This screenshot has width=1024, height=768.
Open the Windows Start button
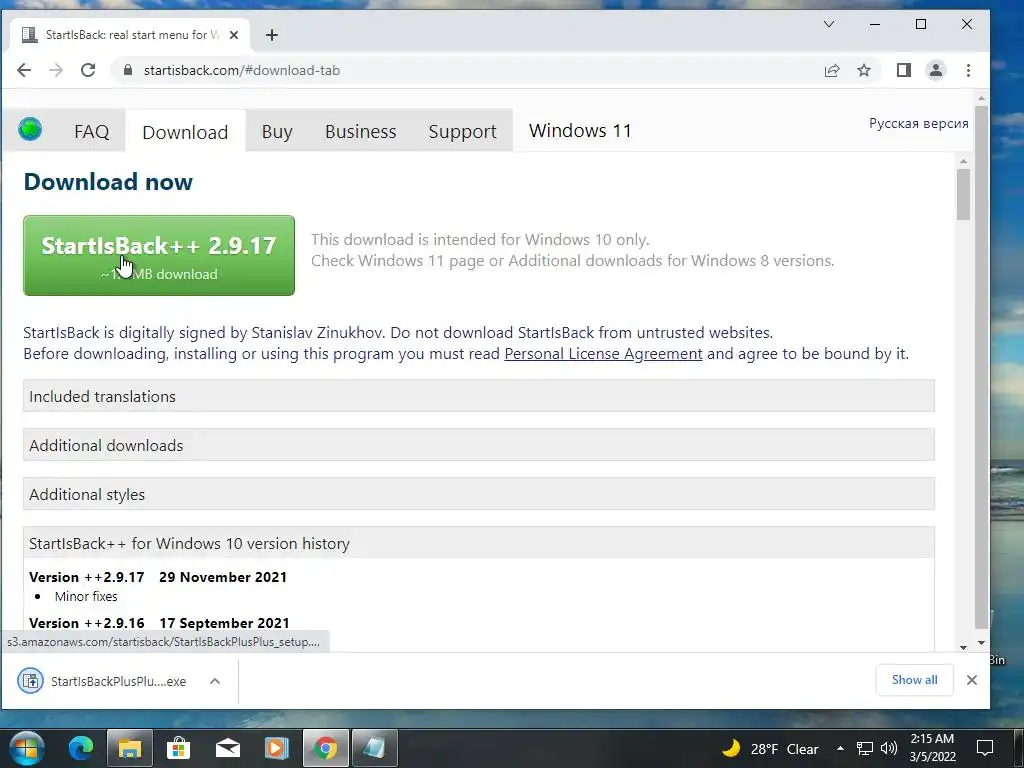pos(27,748)
